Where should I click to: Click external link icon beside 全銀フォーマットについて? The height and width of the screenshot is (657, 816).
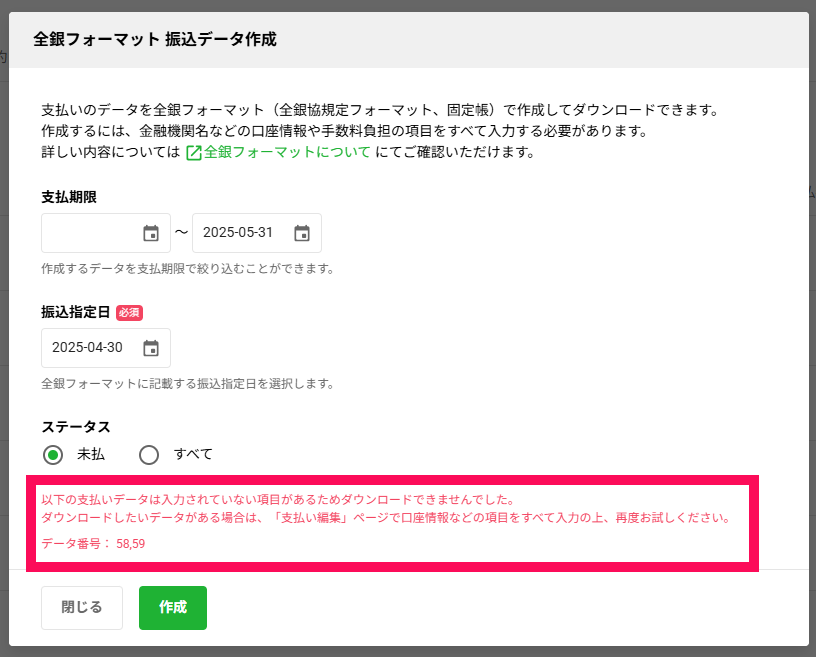pyautogui.click(x=194, y=153)
